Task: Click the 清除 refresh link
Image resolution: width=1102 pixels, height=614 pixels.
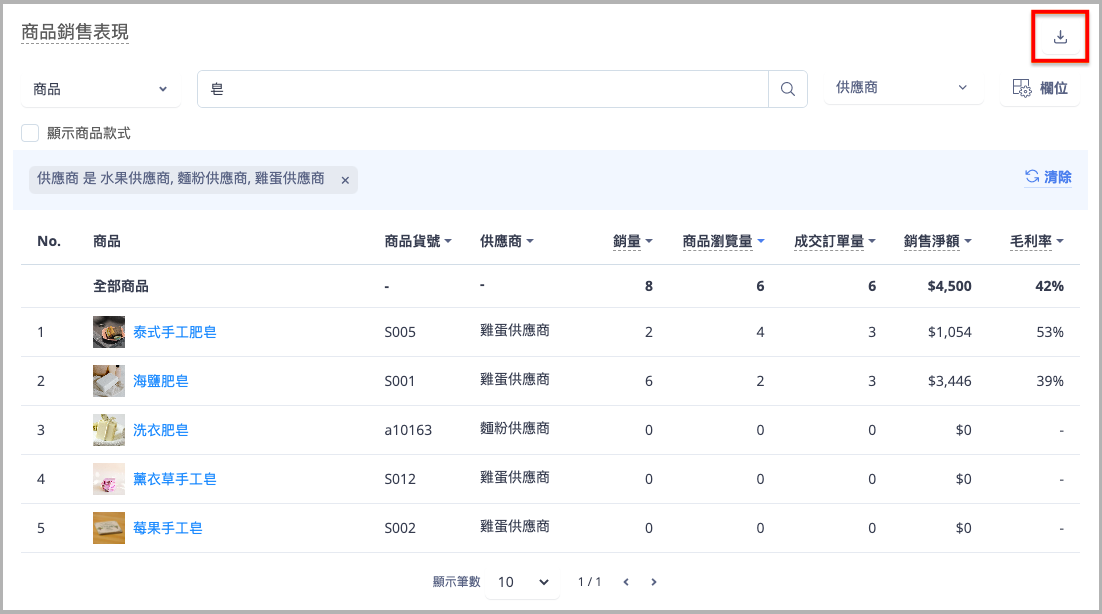Action: click(x=1048, y=177)
